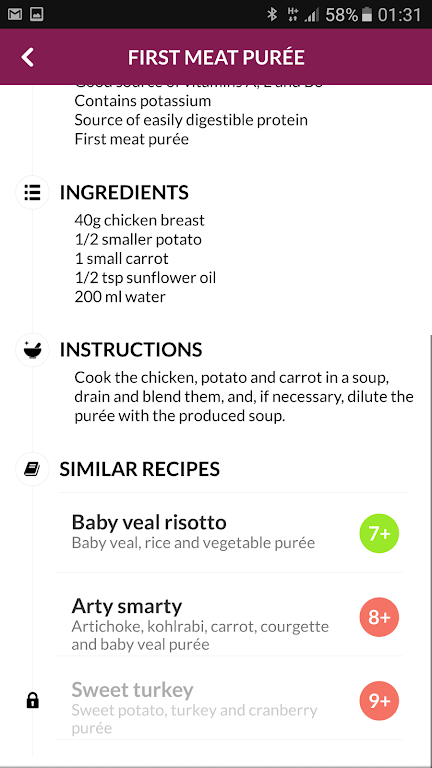Tap the Bluetooth status icon
Image resolution: width=432 pixels, height=768 pixels.
pos(272,15)
